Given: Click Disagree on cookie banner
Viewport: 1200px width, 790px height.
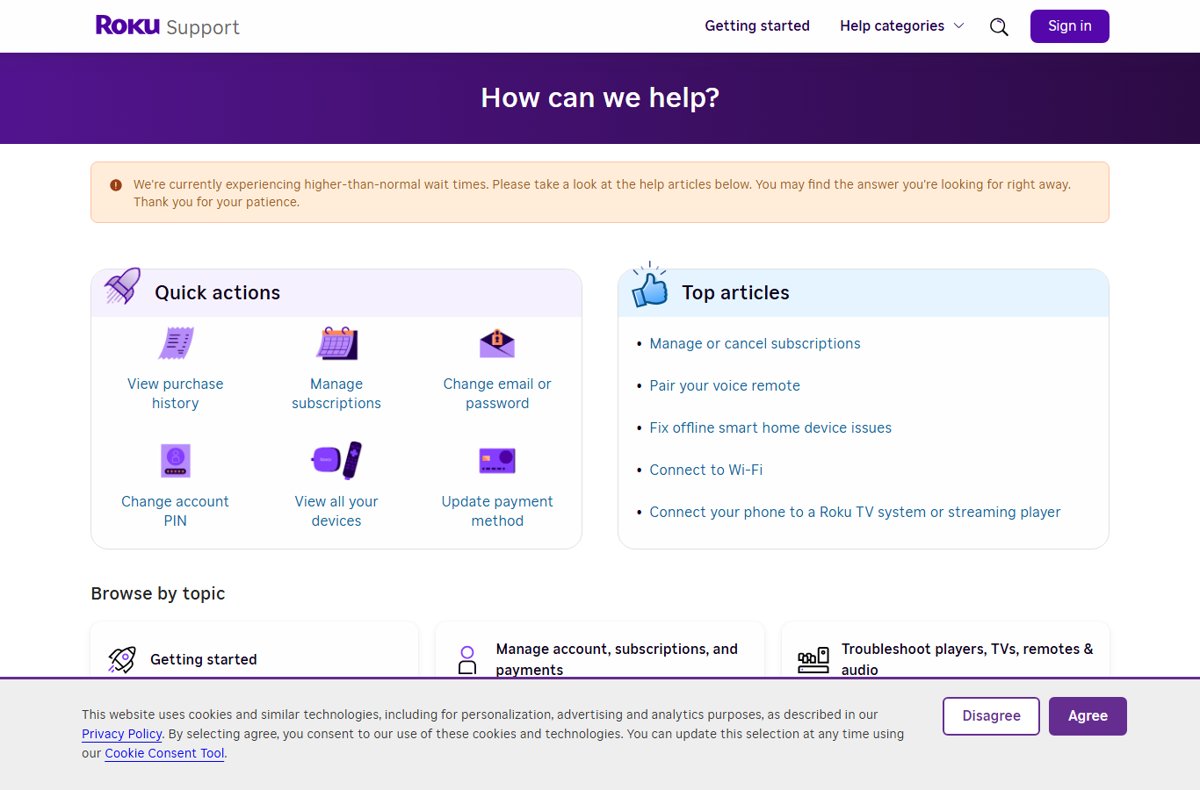Looking at the screenshot, I should click(991, 716).
